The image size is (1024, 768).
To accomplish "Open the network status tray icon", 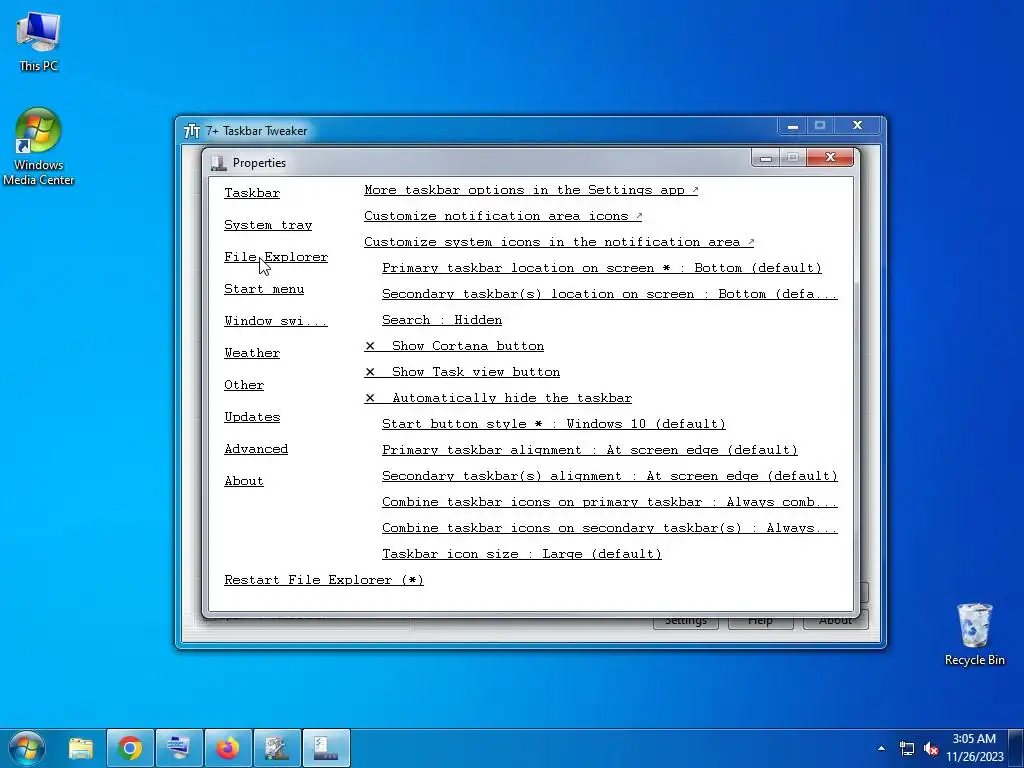I will click(x=907, y=748).
